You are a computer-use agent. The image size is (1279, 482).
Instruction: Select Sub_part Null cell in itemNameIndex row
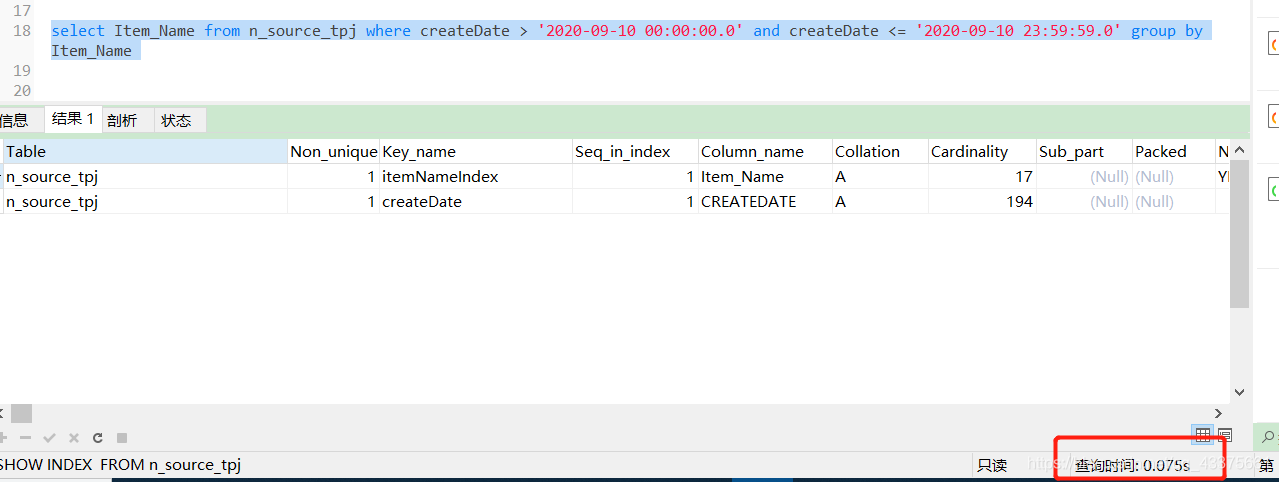1084,176
